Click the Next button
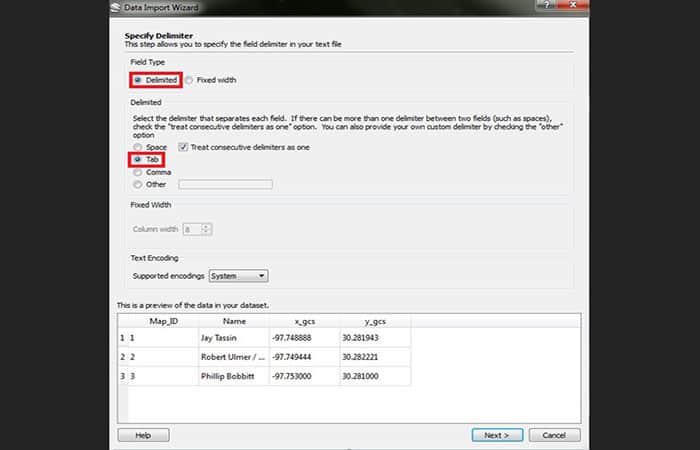This screenshot has width=700, height=450. (497, 435)
